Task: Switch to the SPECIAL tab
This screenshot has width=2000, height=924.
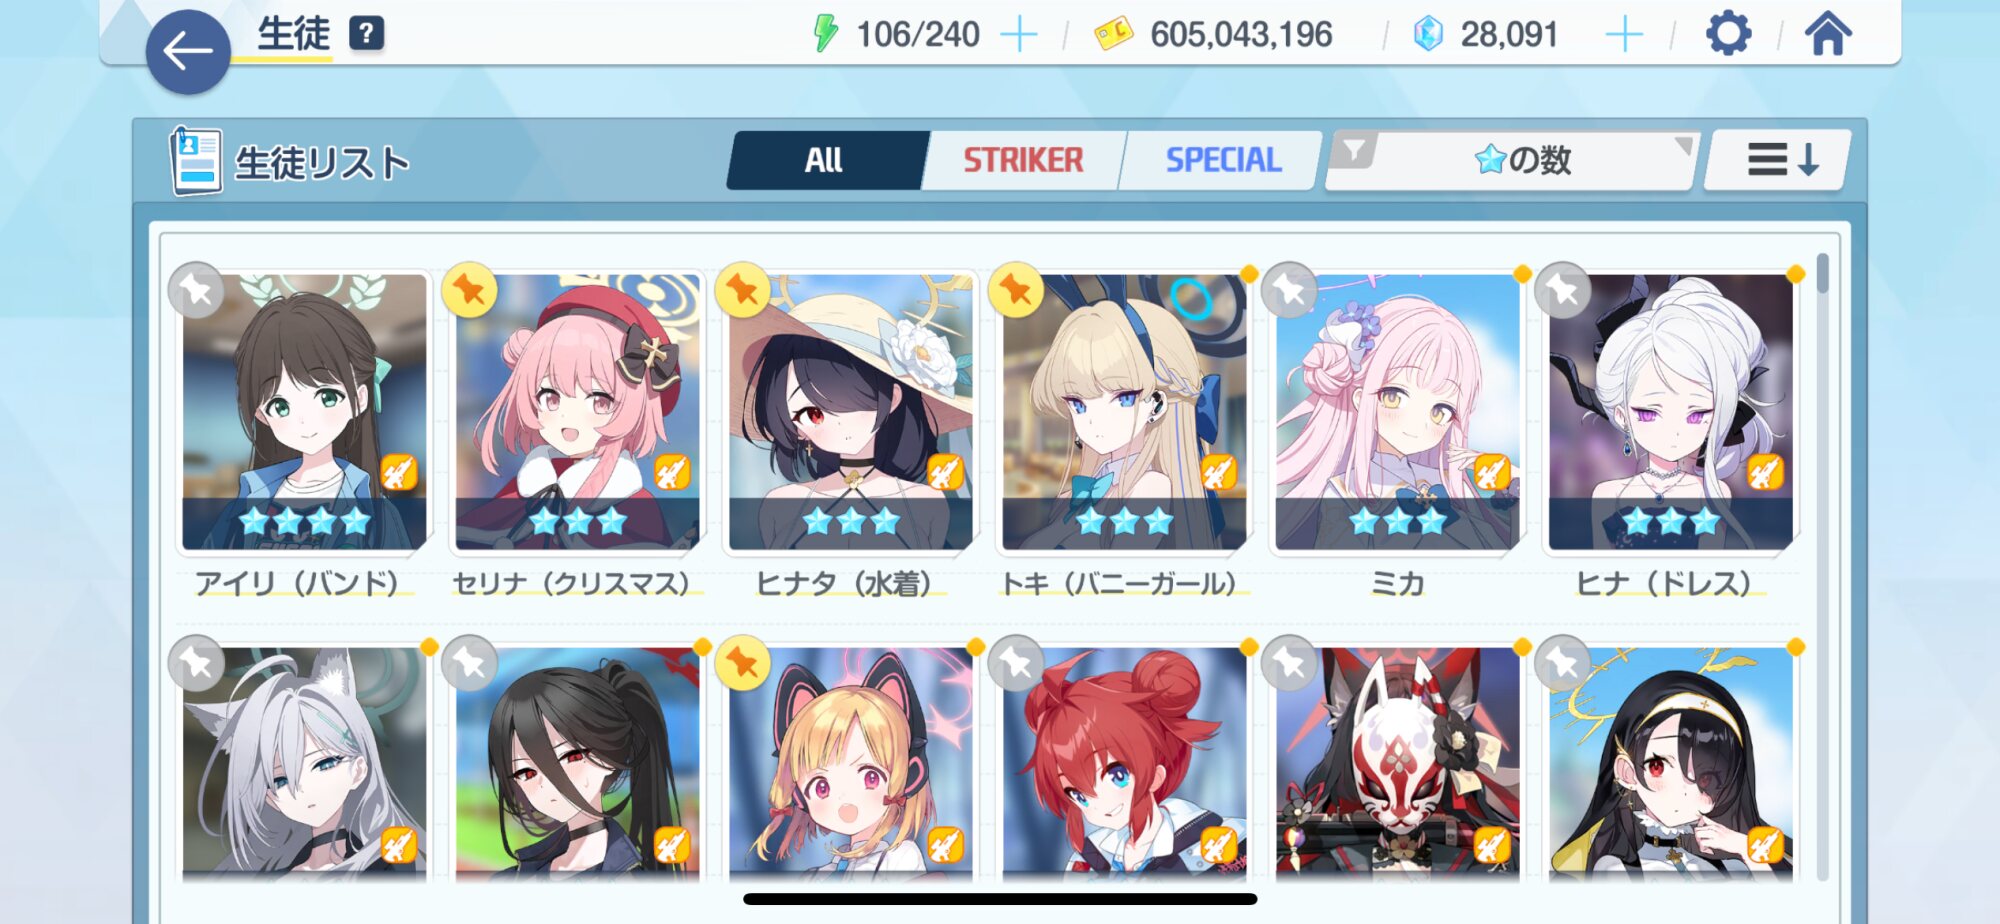Action: [x=1222, y=160]
